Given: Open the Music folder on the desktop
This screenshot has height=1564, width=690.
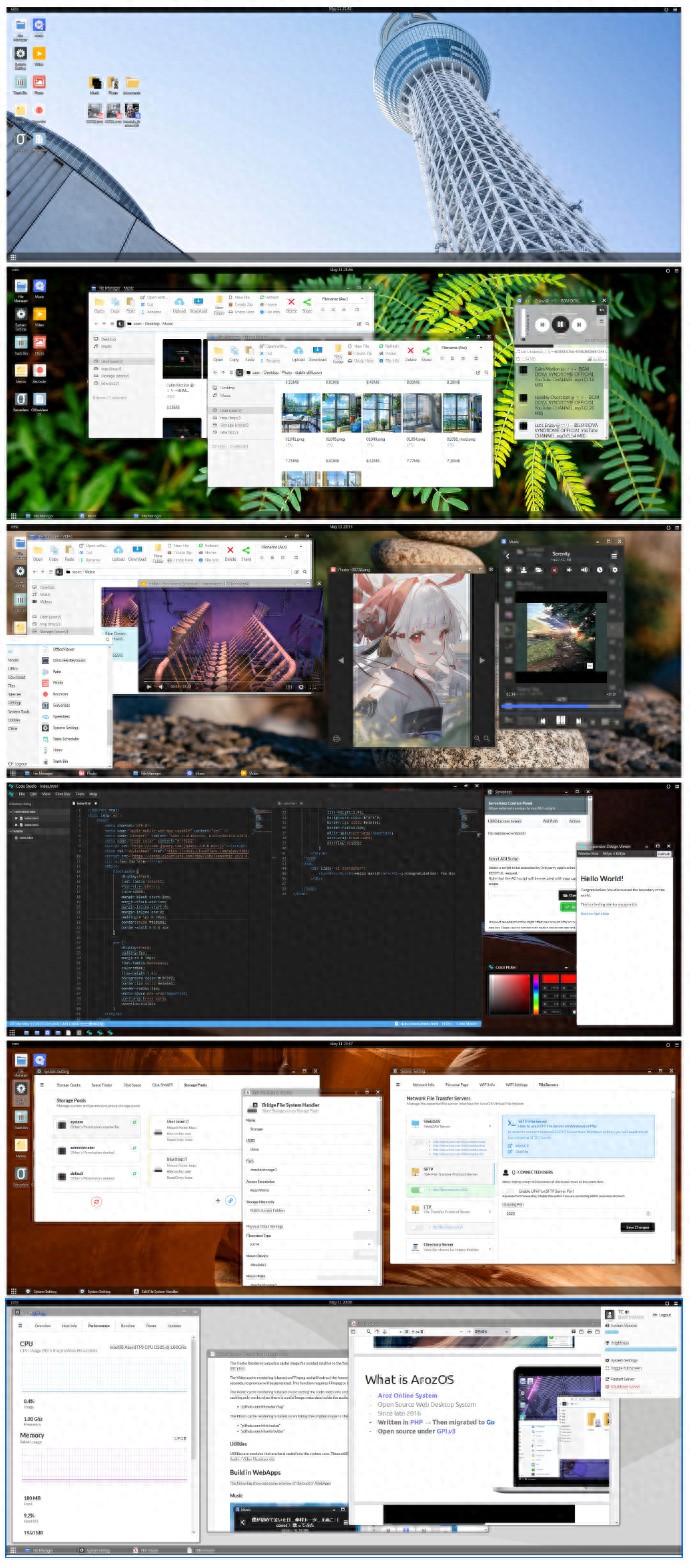Looking at the screenshot, I should tap(94, 83).
